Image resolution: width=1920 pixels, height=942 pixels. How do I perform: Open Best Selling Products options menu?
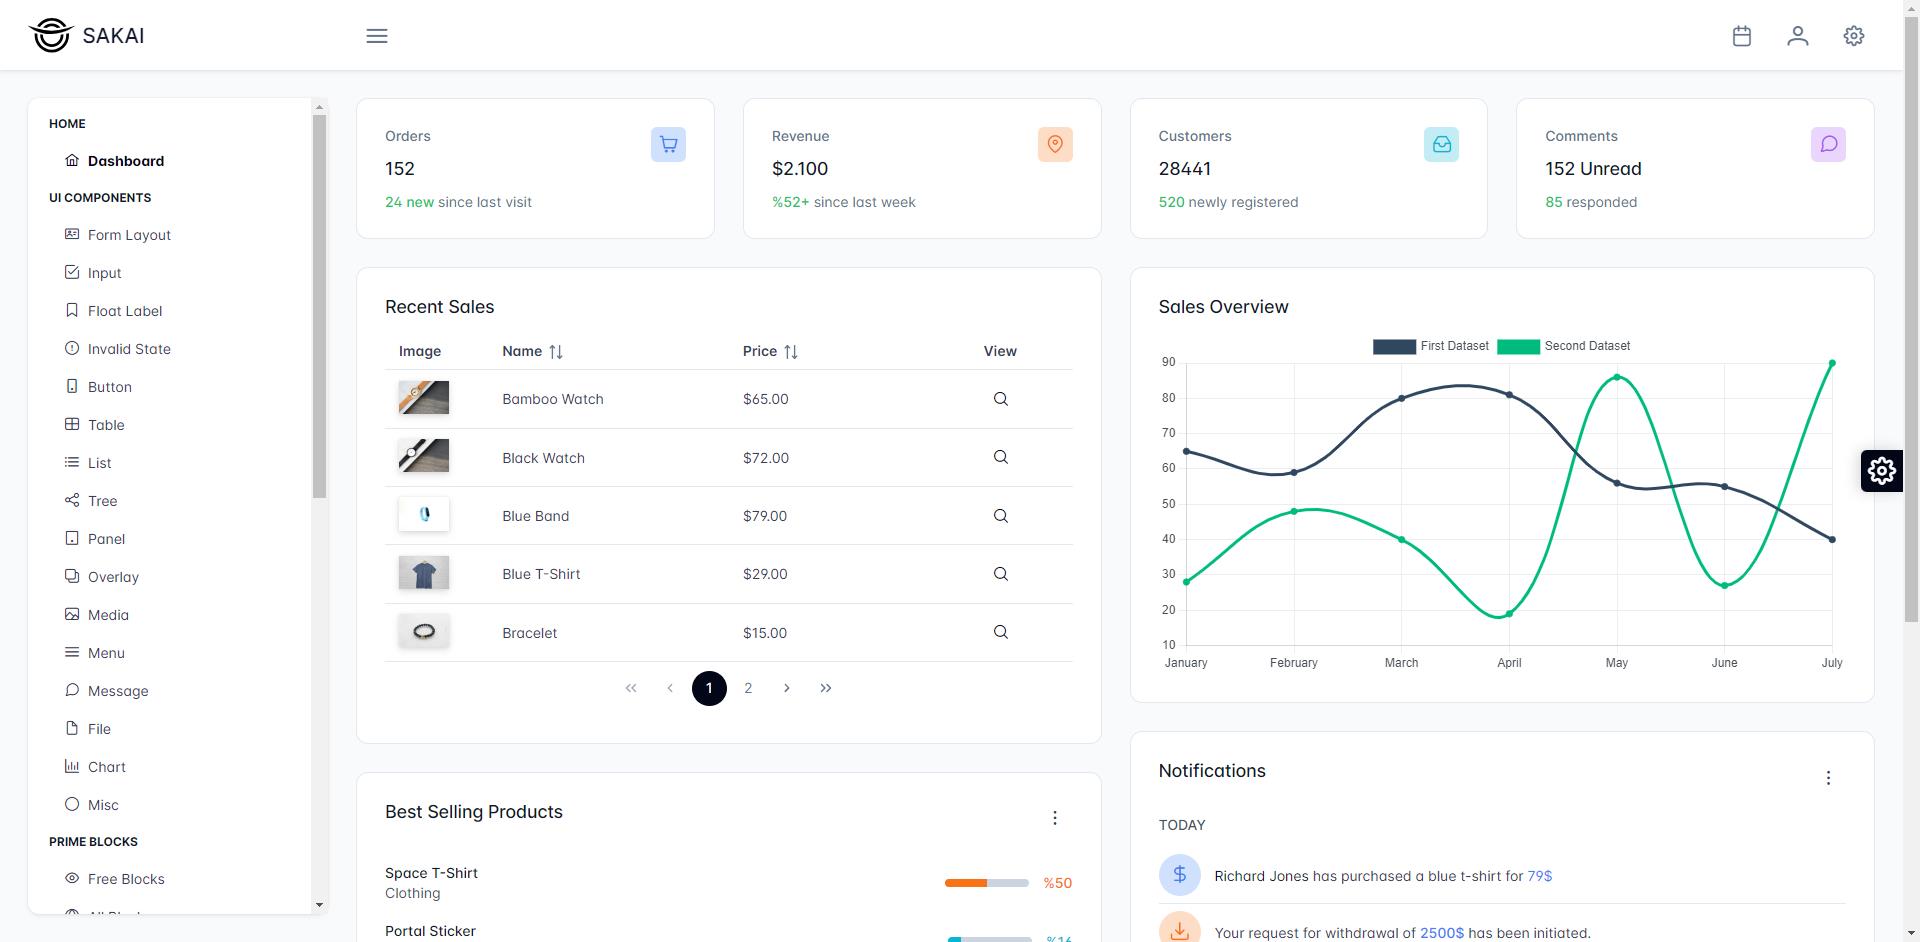click(1054, 818)
